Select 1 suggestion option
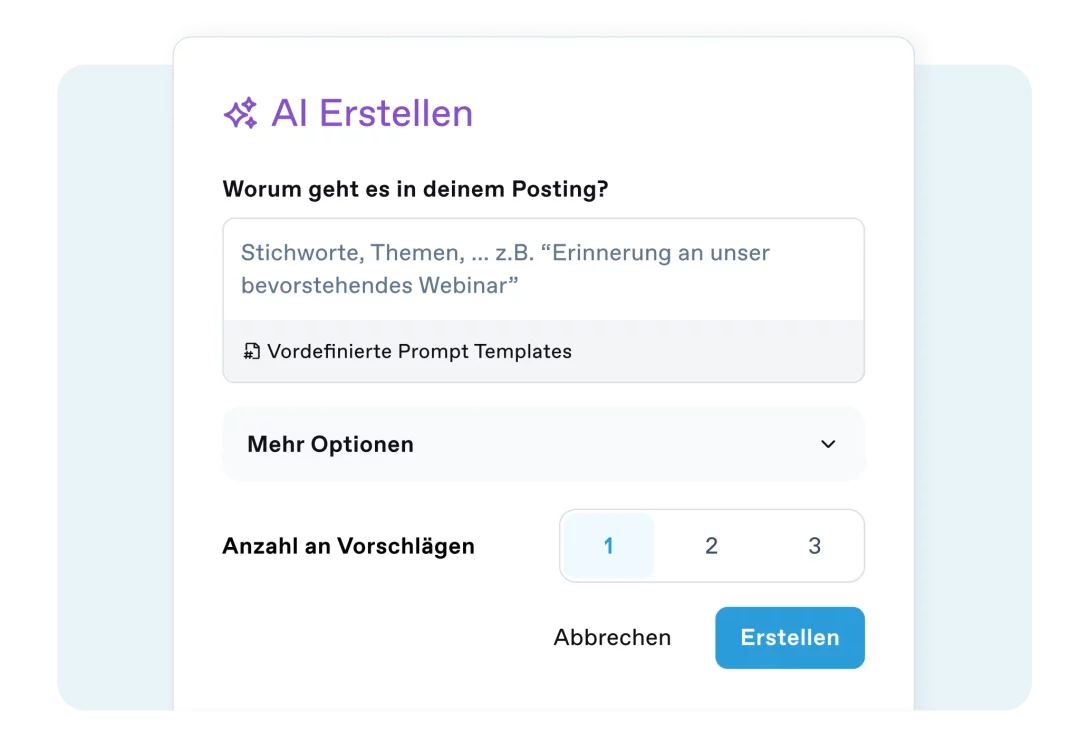This screenshot has width=1080, height=729. (608, 546)
